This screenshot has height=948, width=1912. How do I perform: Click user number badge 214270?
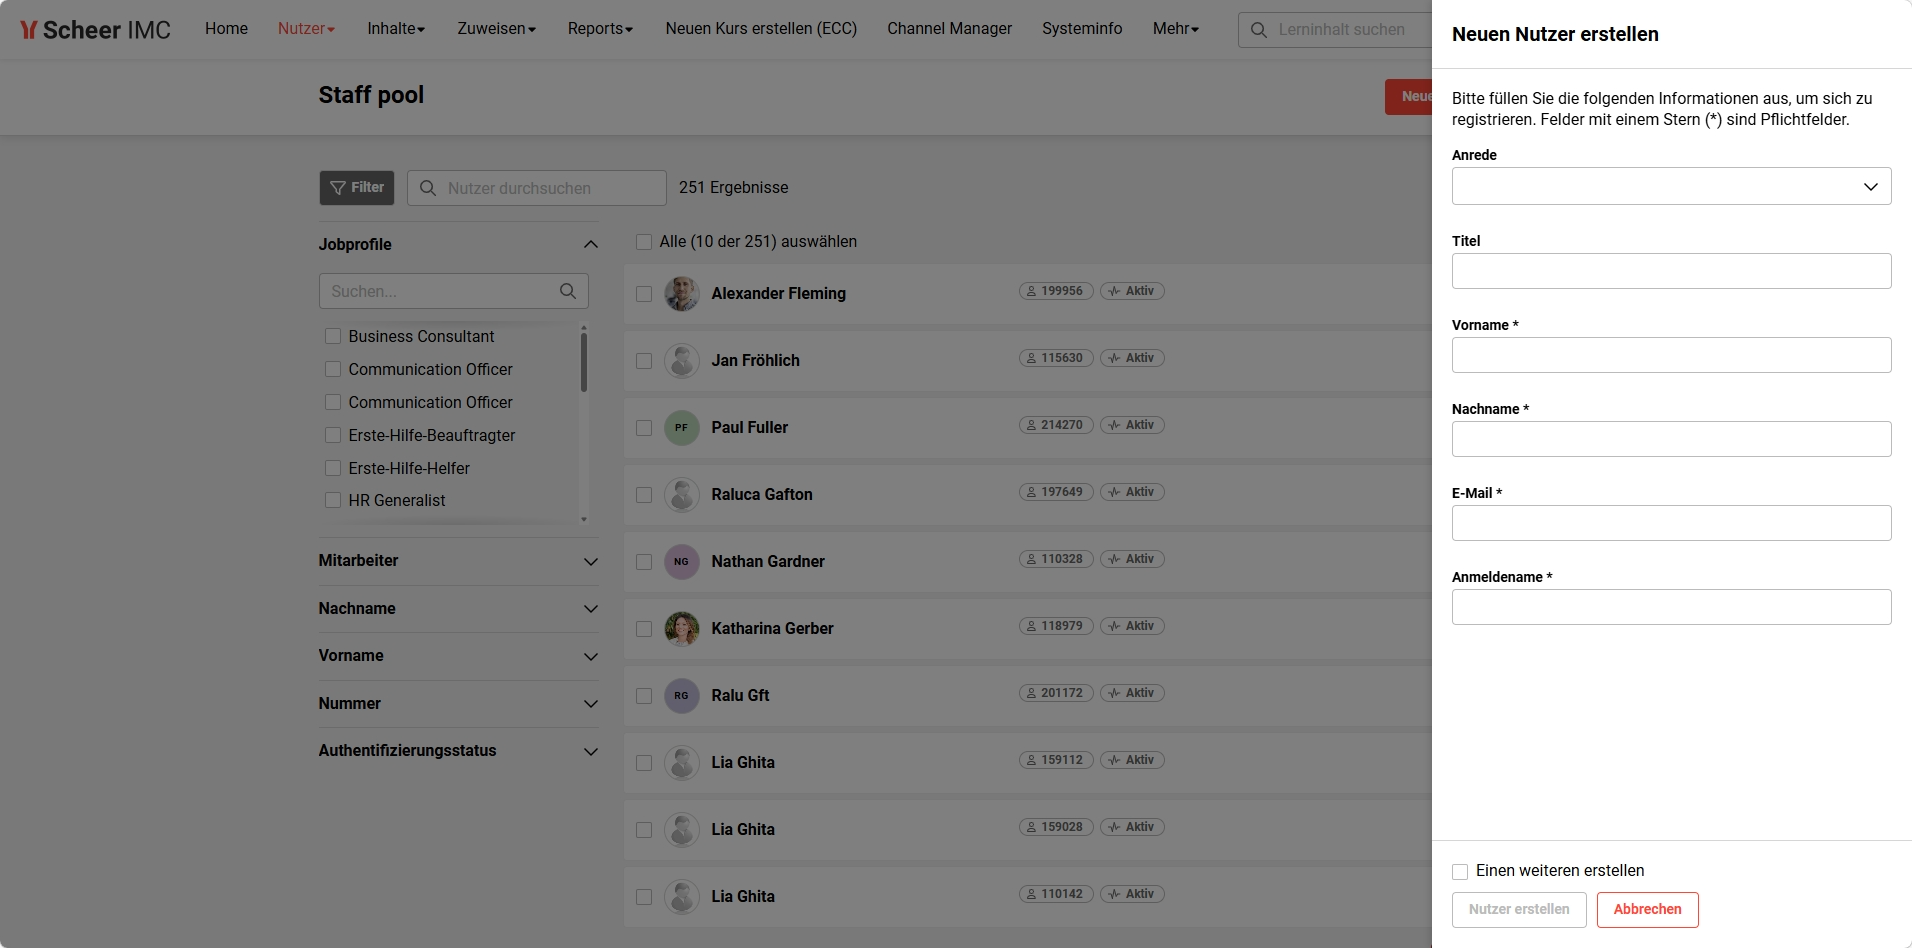(x=1056, y=425)
